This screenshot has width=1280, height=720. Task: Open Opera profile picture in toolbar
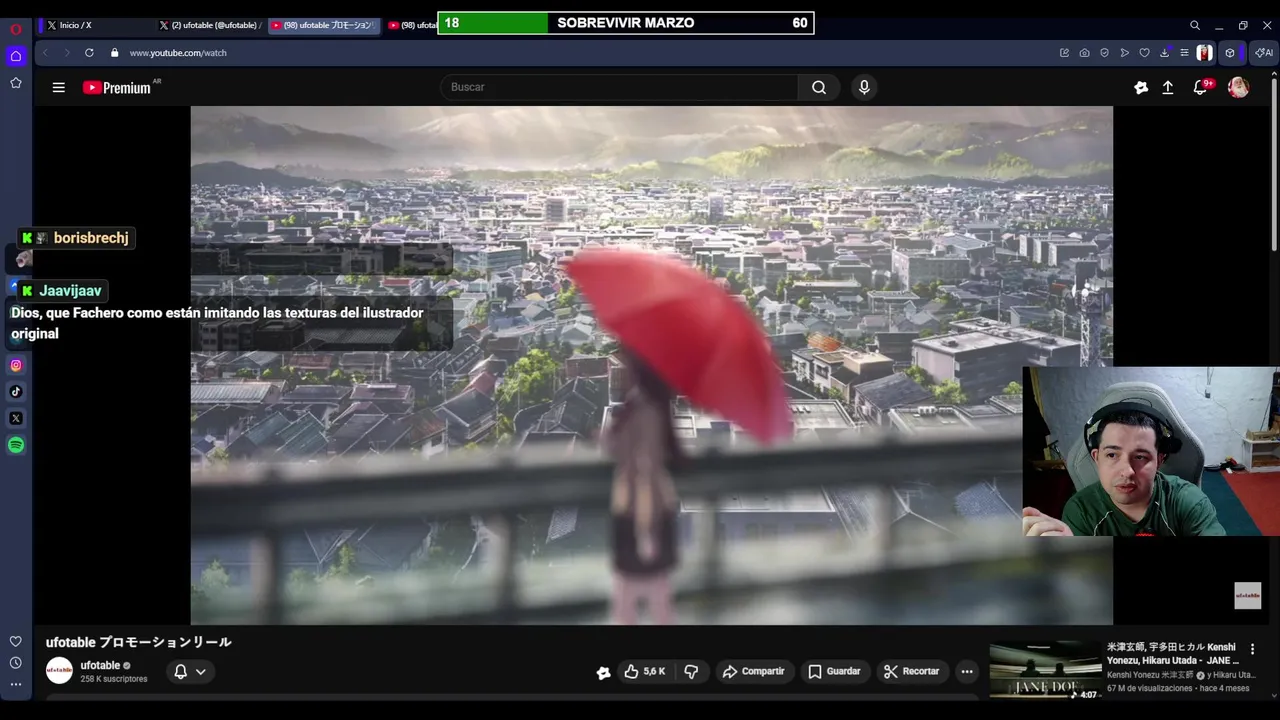tap(1205, 53)
